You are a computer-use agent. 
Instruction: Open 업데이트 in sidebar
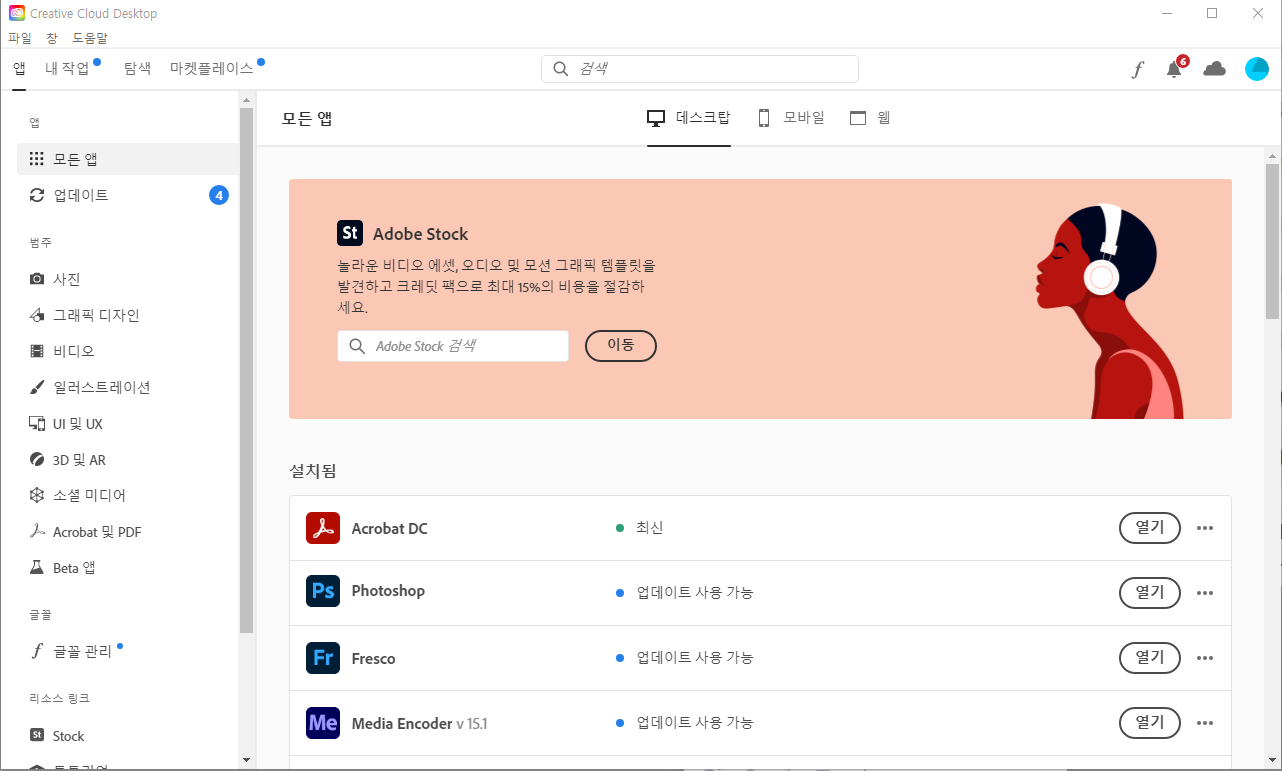[x=127, y=195]
